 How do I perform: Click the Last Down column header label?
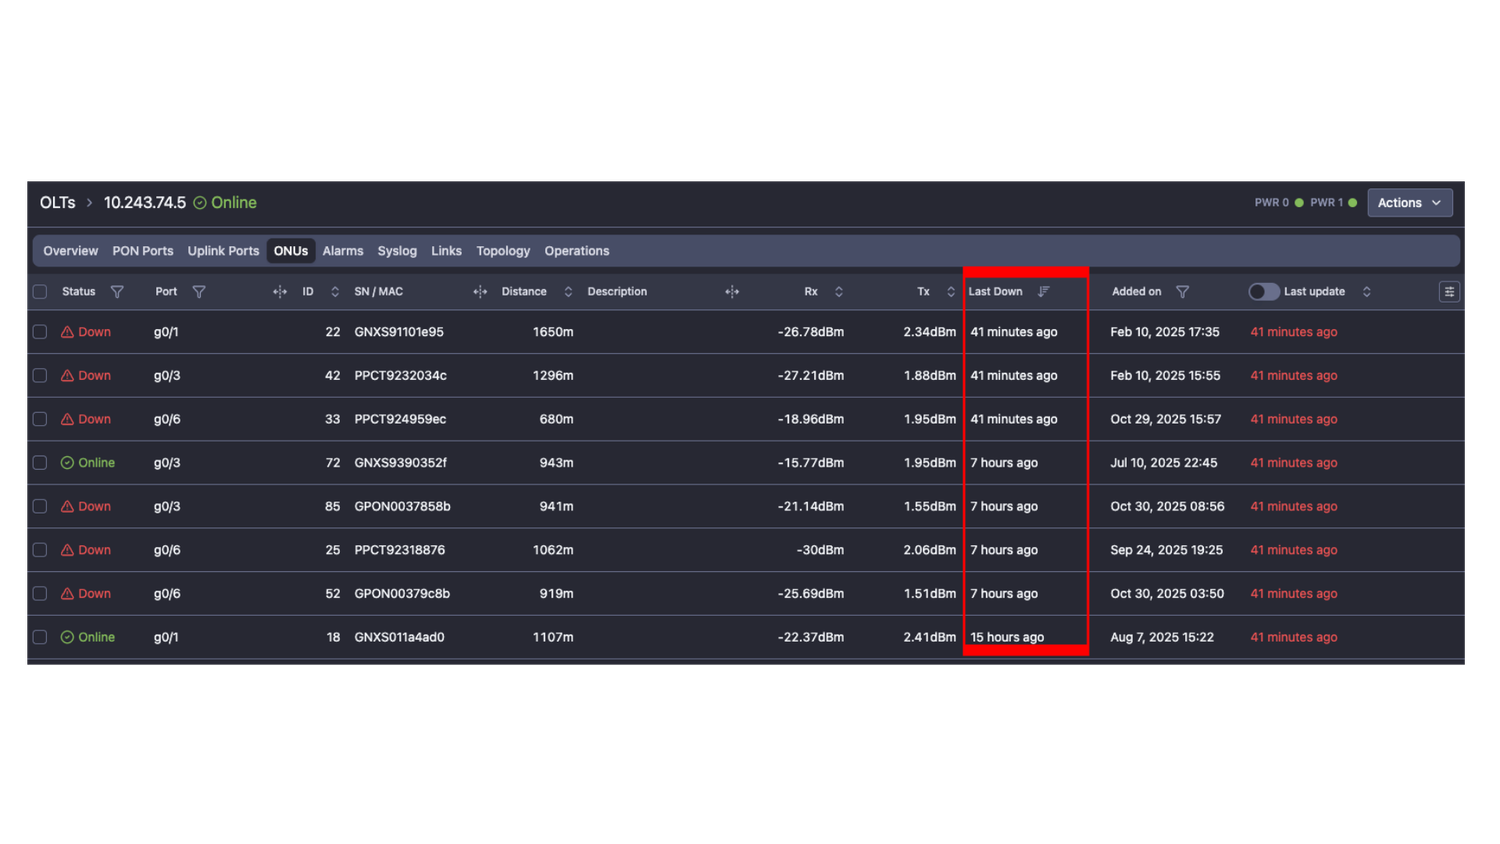point(995,292)
